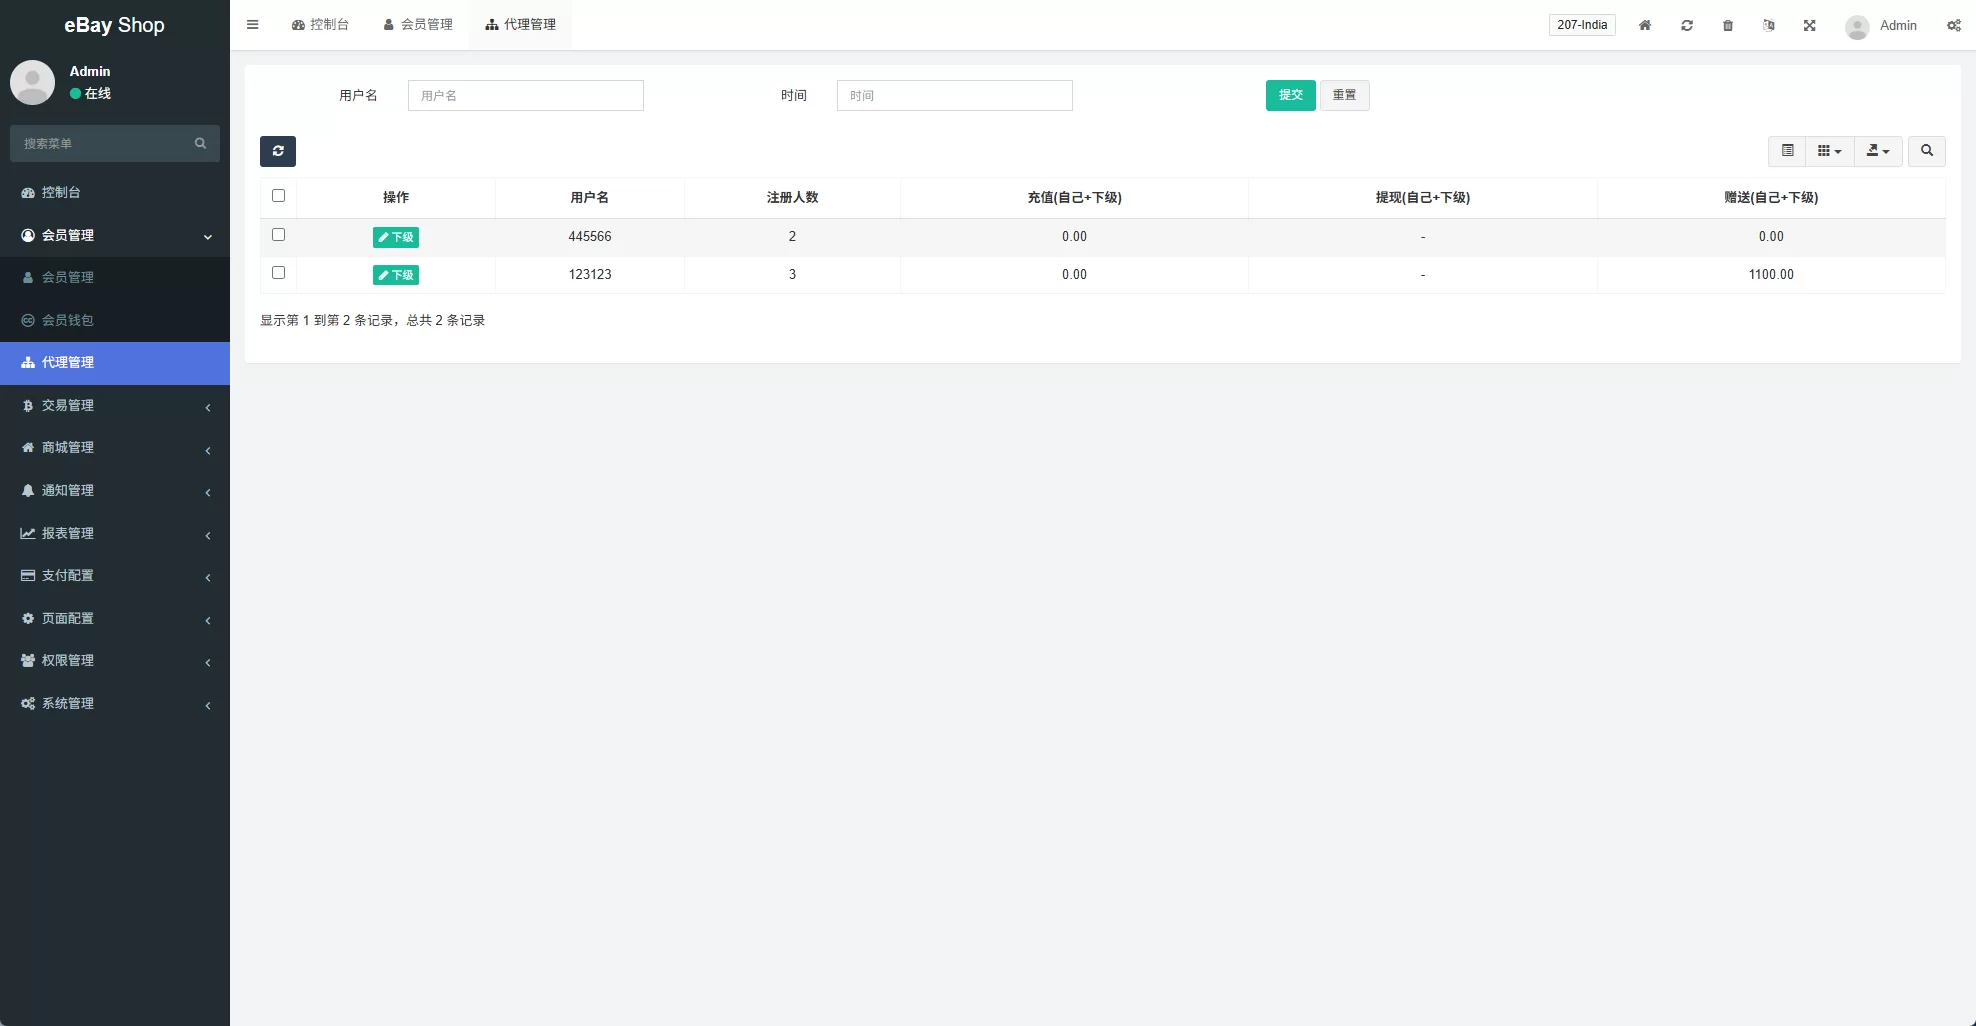Select the checkbox for user 445566
The height and width of the screenshot is (1026, 1976).
tap(278, 234)
